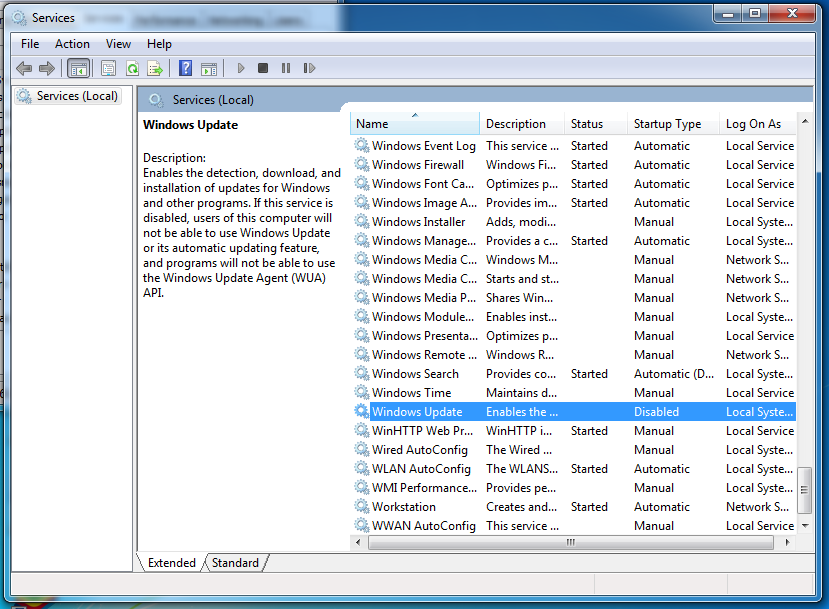Sort by the Startup Type column header
The image size is (829, 609).
pyautogui.click(x=674, y=124)
